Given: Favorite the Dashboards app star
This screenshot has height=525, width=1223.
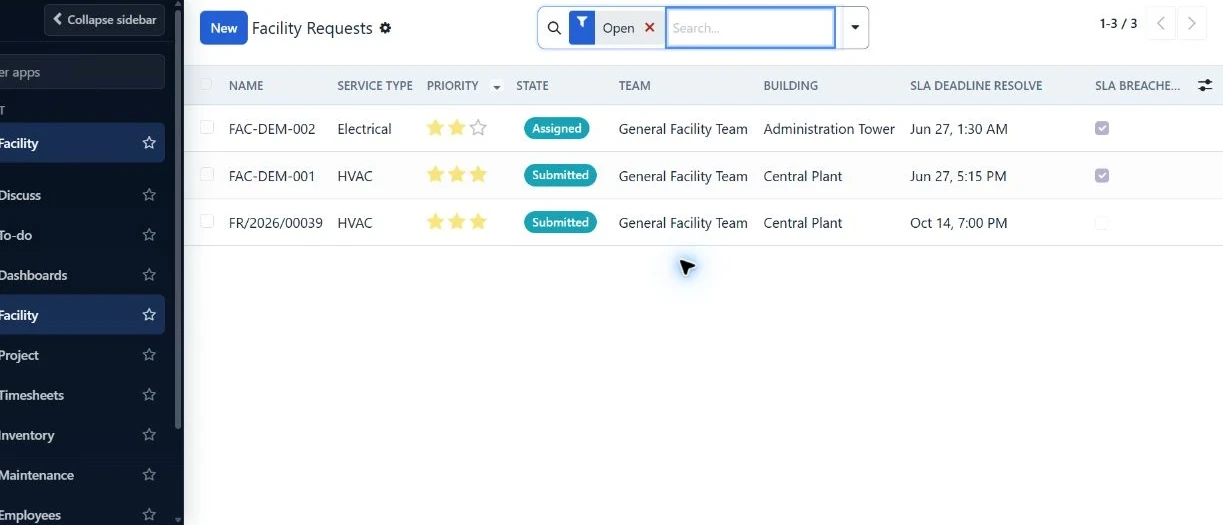Looking at the screenshot, I should (149, 275).
